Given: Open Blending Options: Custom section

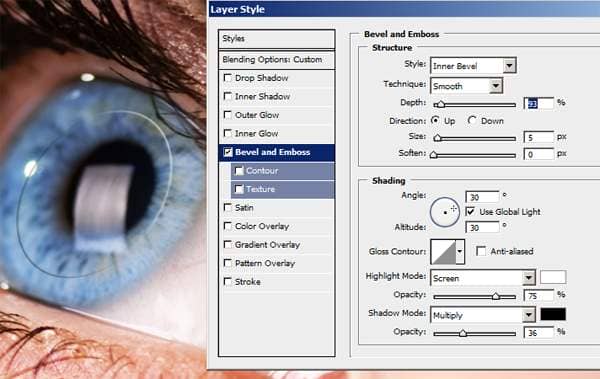Looking at the screenshot, I should 277,59.
